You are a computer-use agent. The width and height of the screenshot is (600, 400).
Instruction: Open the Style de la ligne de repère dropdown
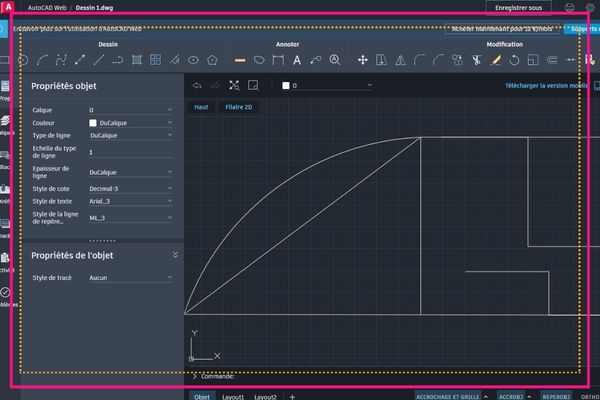(x=130, y=218)
